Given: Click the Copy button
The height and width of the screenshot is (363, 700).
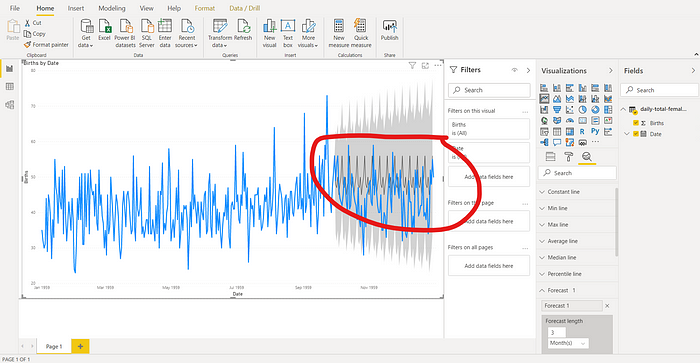Looking at the screenshot, I should click(35, 34).
